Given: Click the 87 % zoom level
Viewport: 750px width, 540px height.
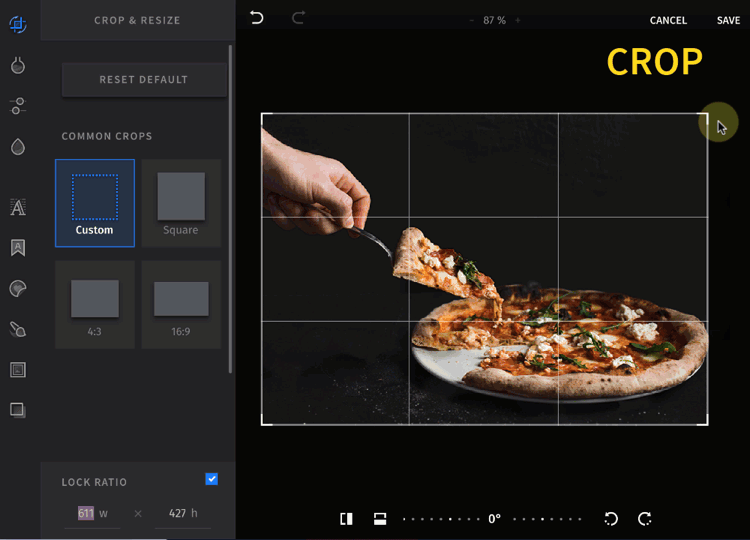Looking at the screenshot, I should tap(494, 20).
